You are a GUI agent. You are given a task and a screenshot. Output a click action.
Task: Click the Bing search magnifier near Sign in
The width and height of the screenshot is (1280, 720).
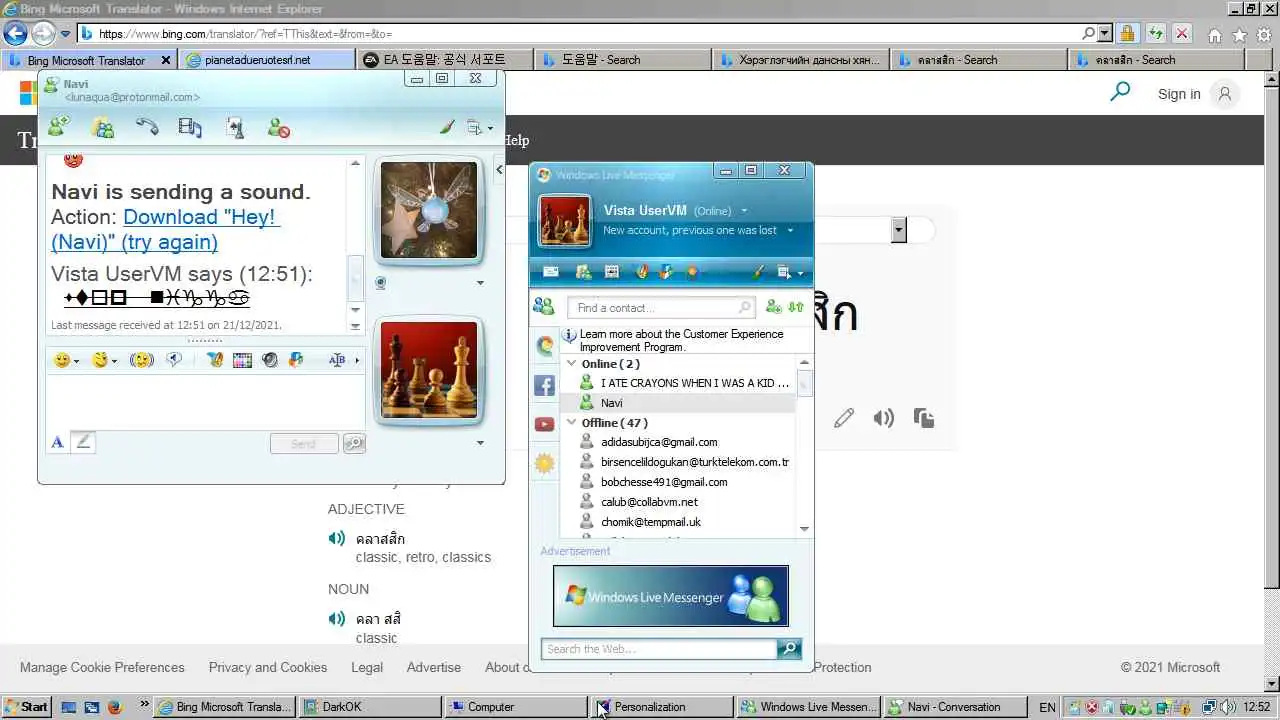click(x=1120, y=92)
